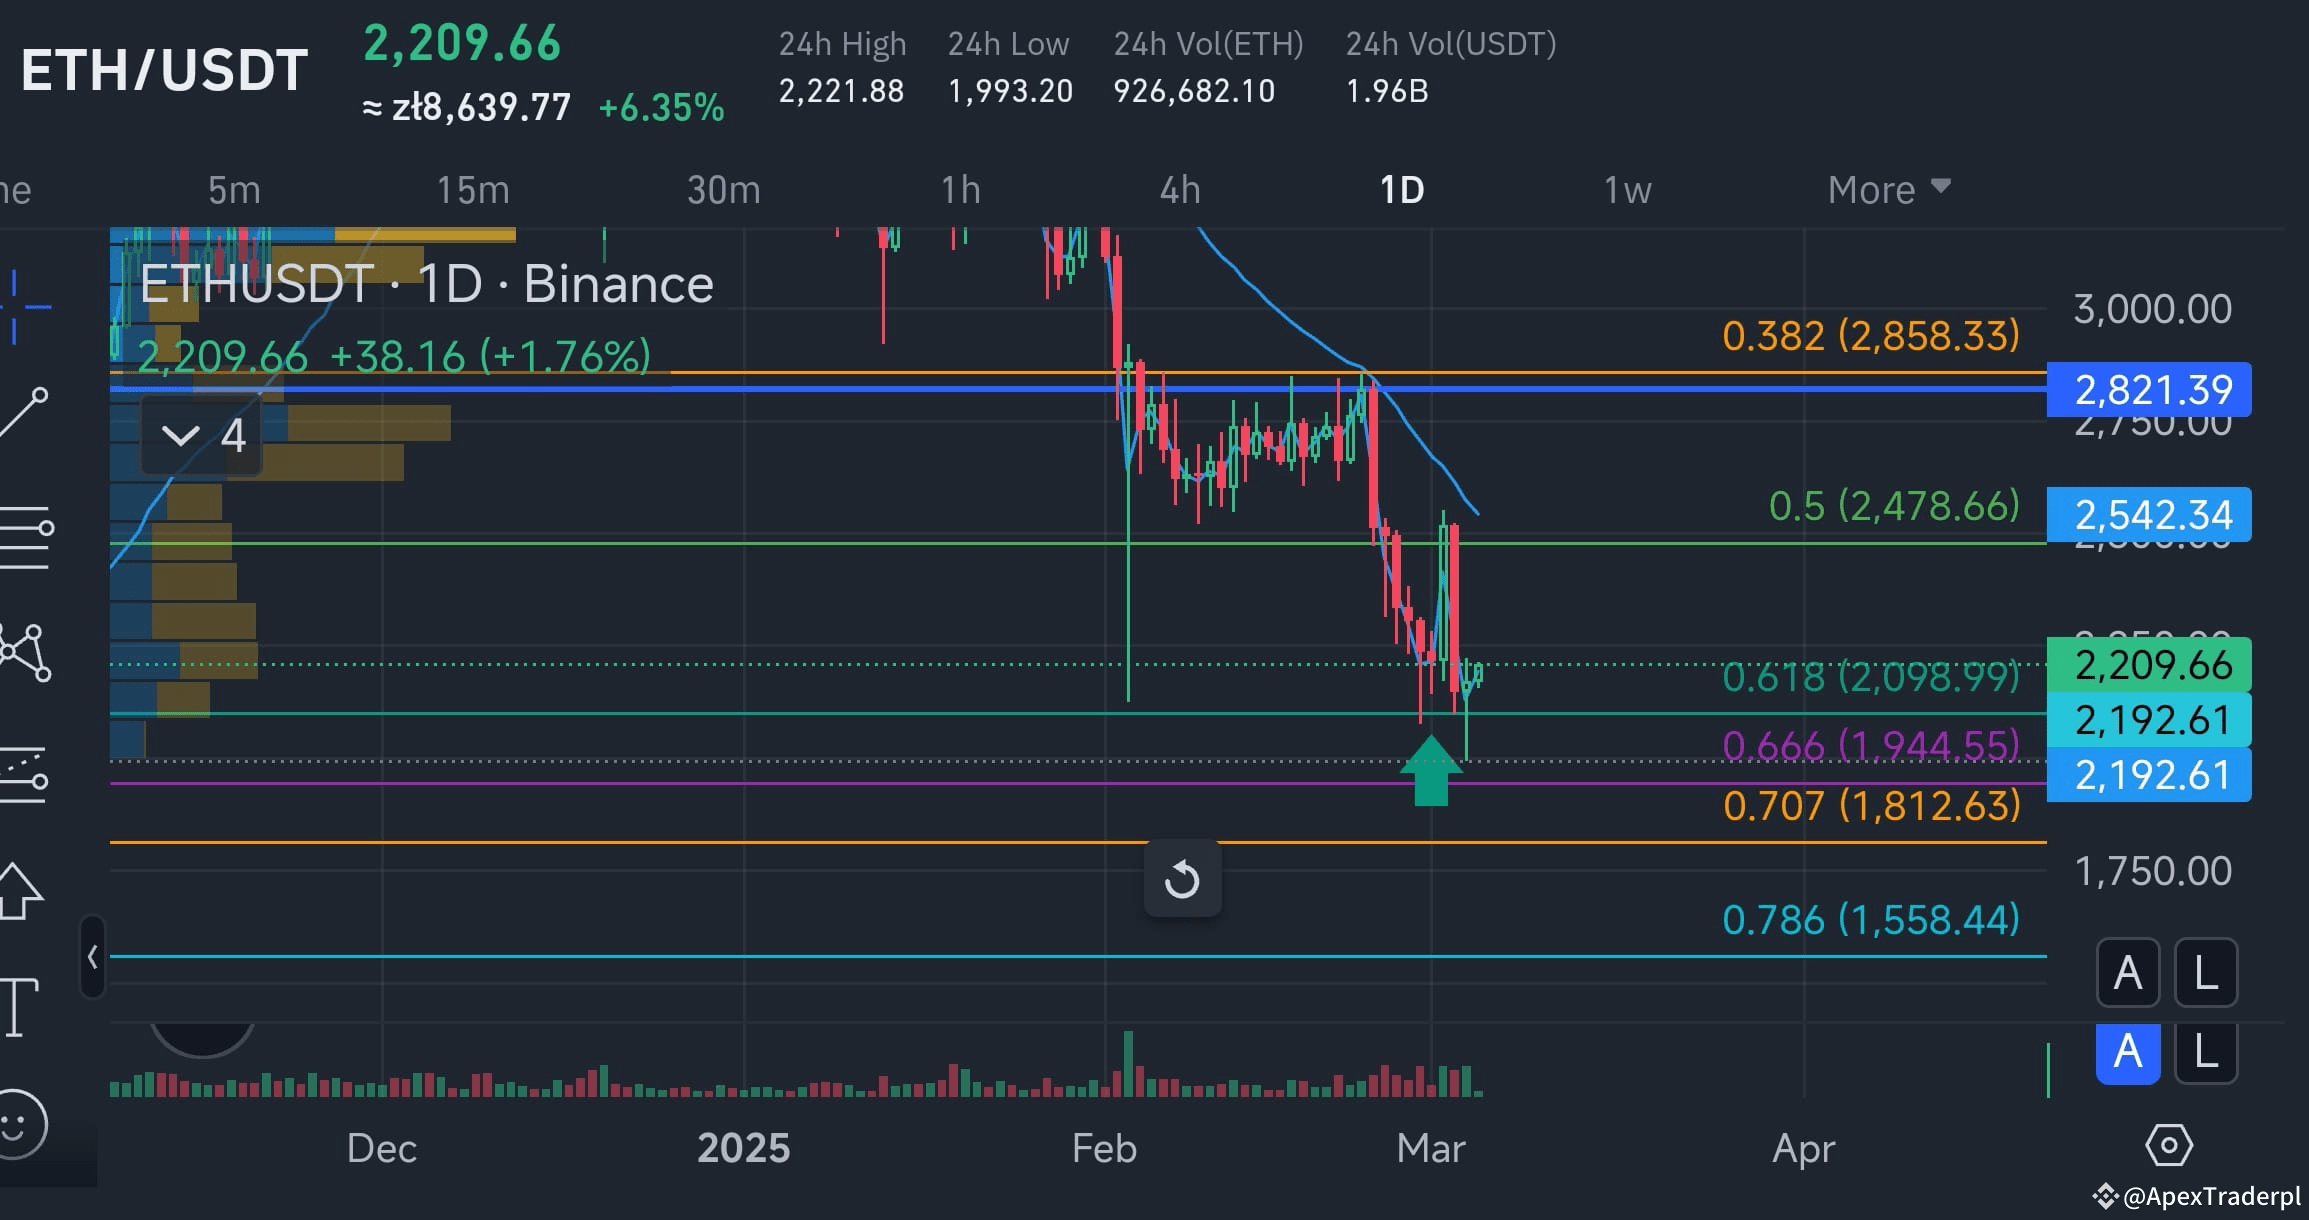2309x1220 pixels.
Task: Click the Feb label on the time axis
Action: click(x=1104, y=1148)
